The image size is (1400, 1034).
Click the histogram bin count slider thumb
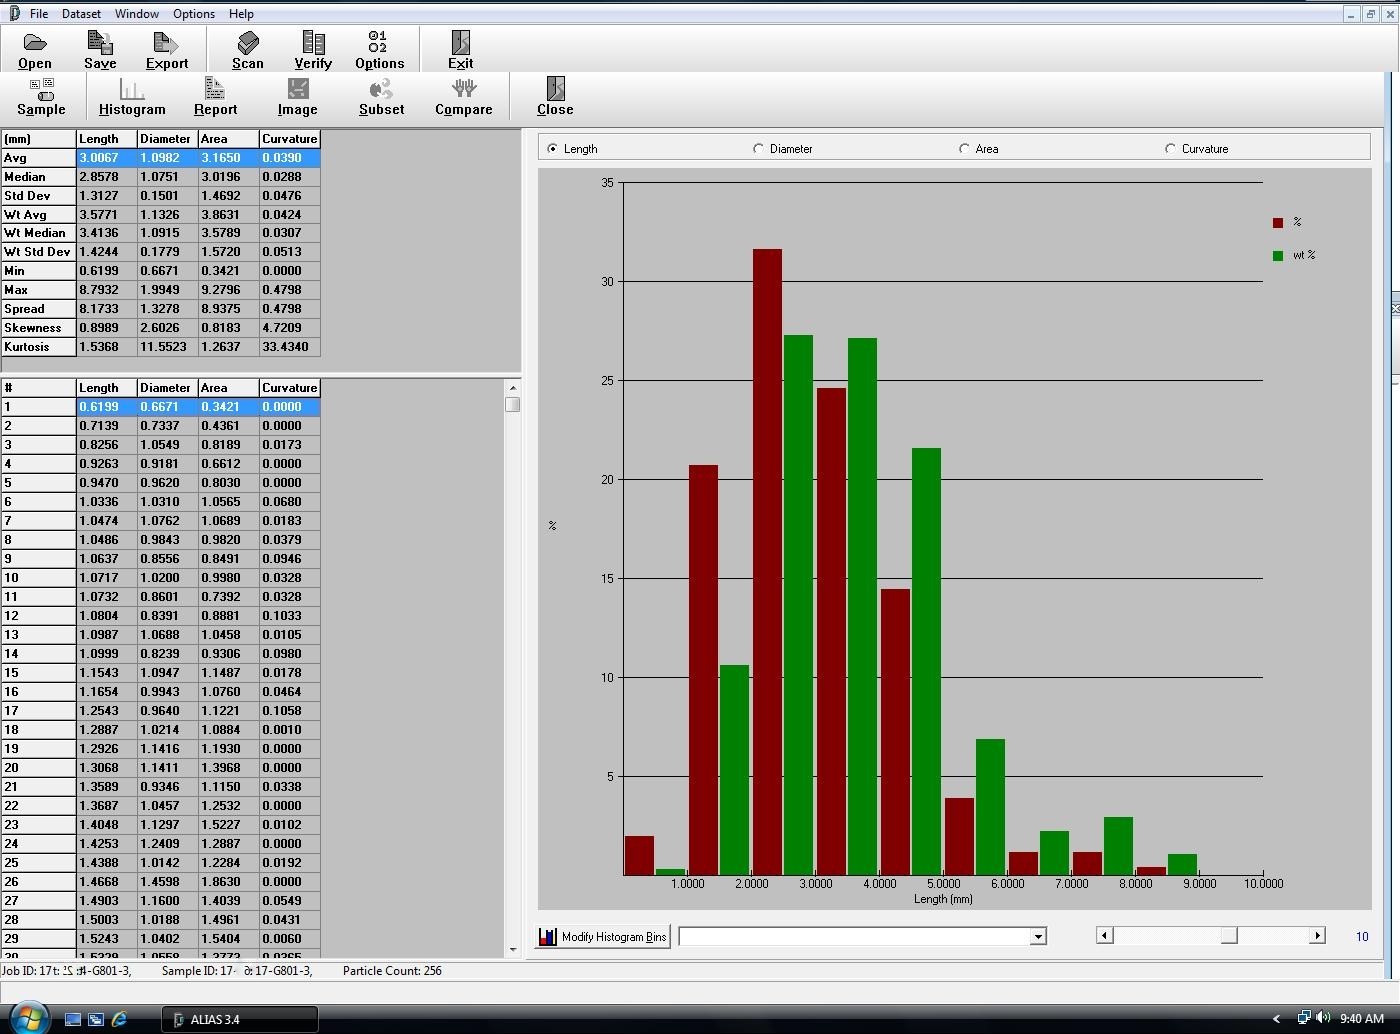[x=1229, y=936]
